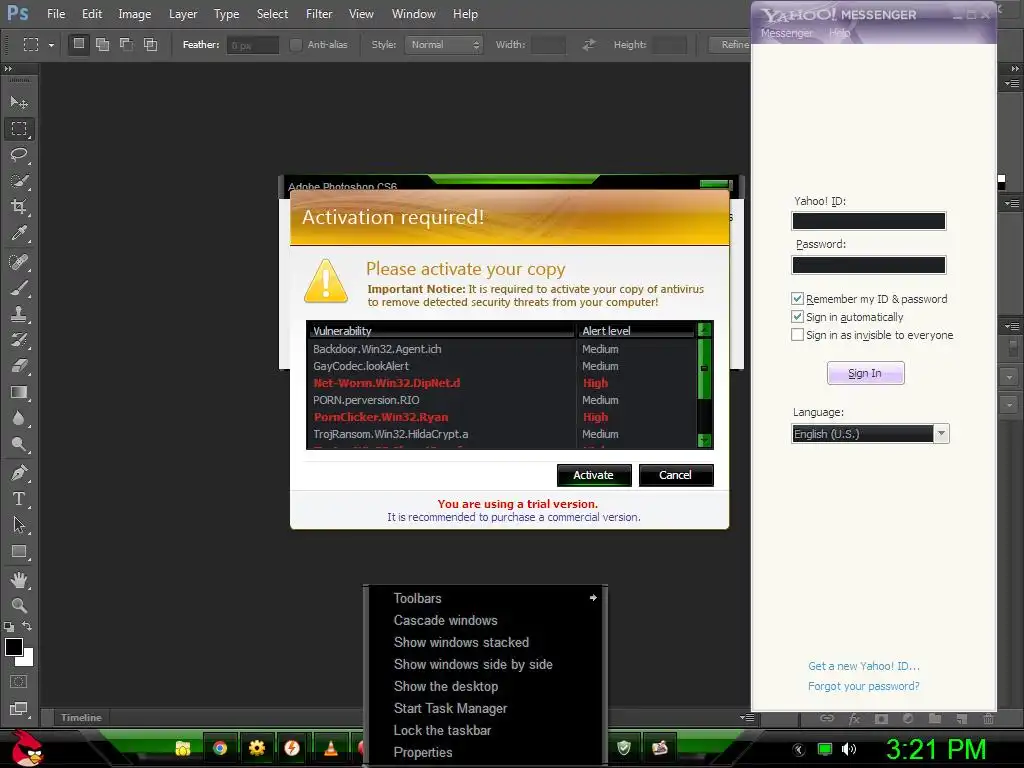Click the Yahoo! ID input field
This screenshot has width=1024, height=768.
[869, 221]
